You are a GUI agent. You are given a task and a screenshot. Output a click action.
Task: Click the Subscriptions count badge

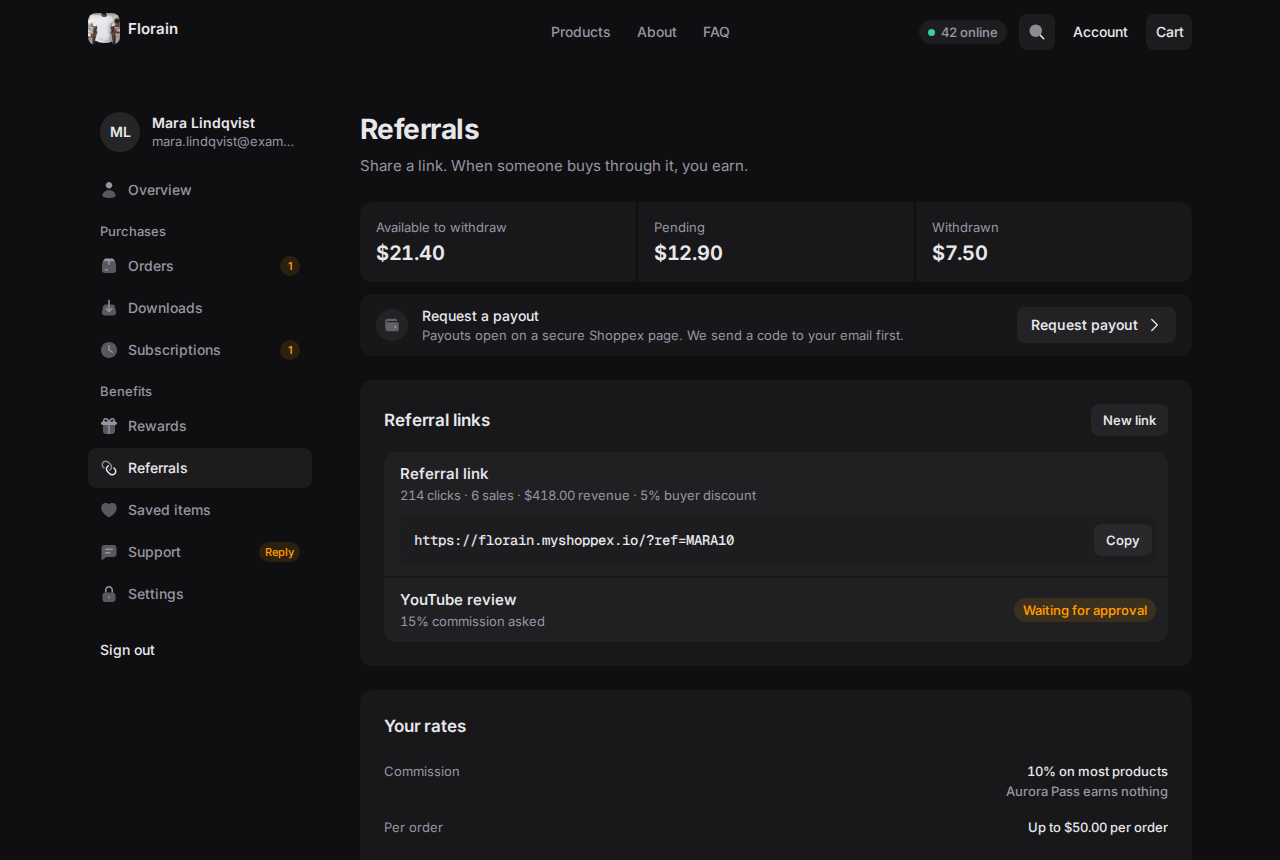[x=290, y=350]
